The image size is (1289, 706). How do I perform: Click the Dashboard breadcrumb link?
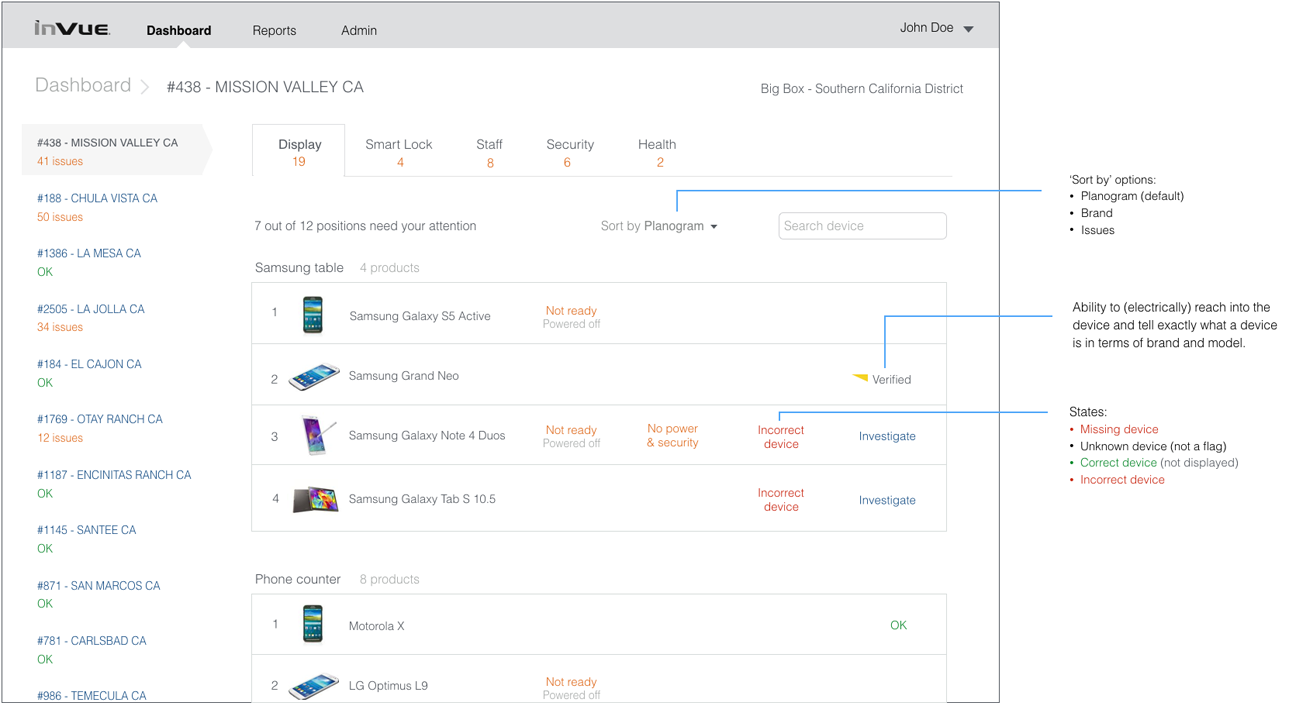83,85
